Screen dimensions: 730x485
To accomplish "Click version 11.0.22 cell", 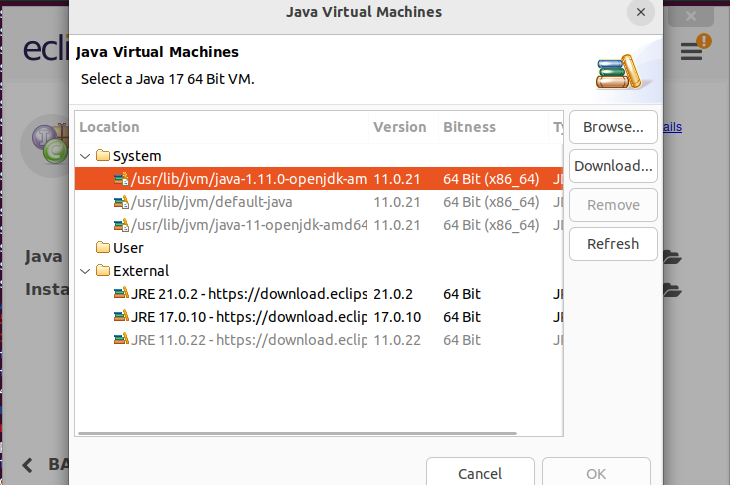I will tap(397, 340).
